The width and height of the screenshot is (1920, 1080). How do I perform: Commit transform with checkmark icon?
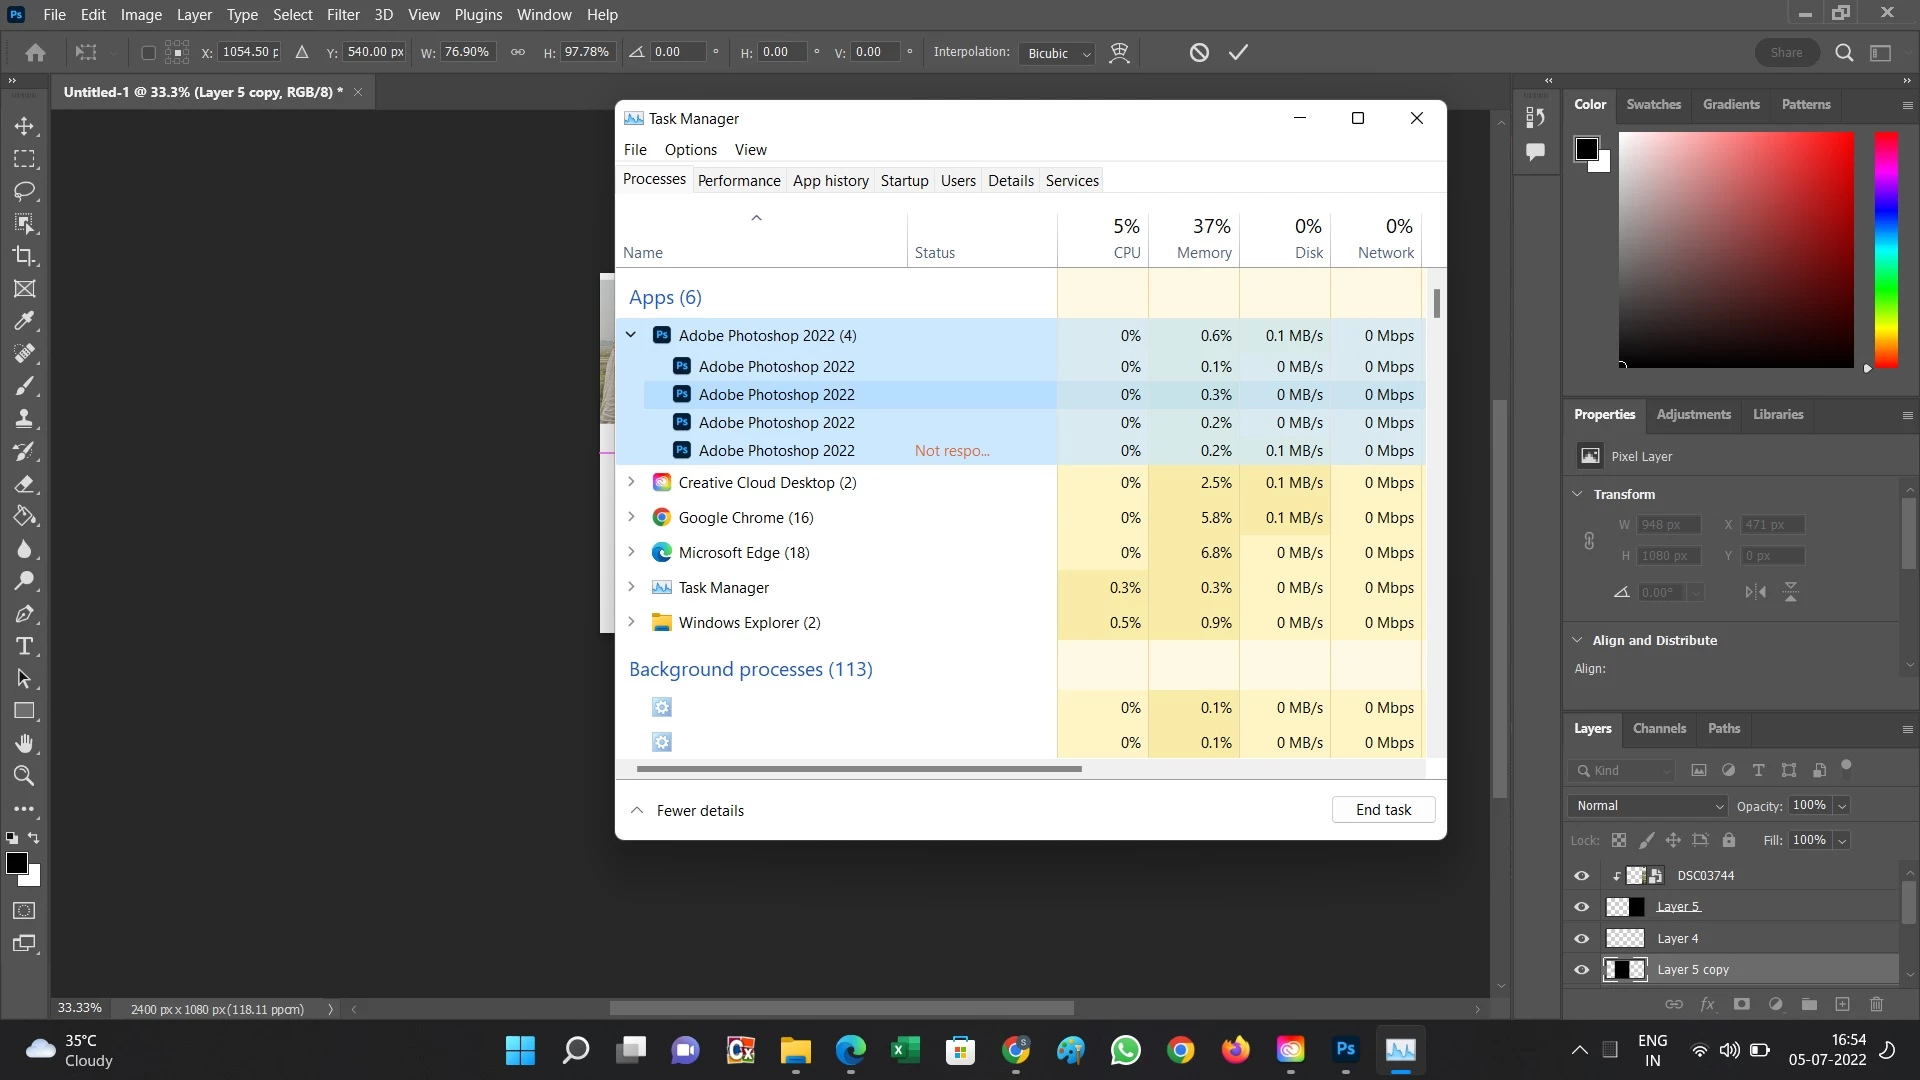tap(1238, 52)
